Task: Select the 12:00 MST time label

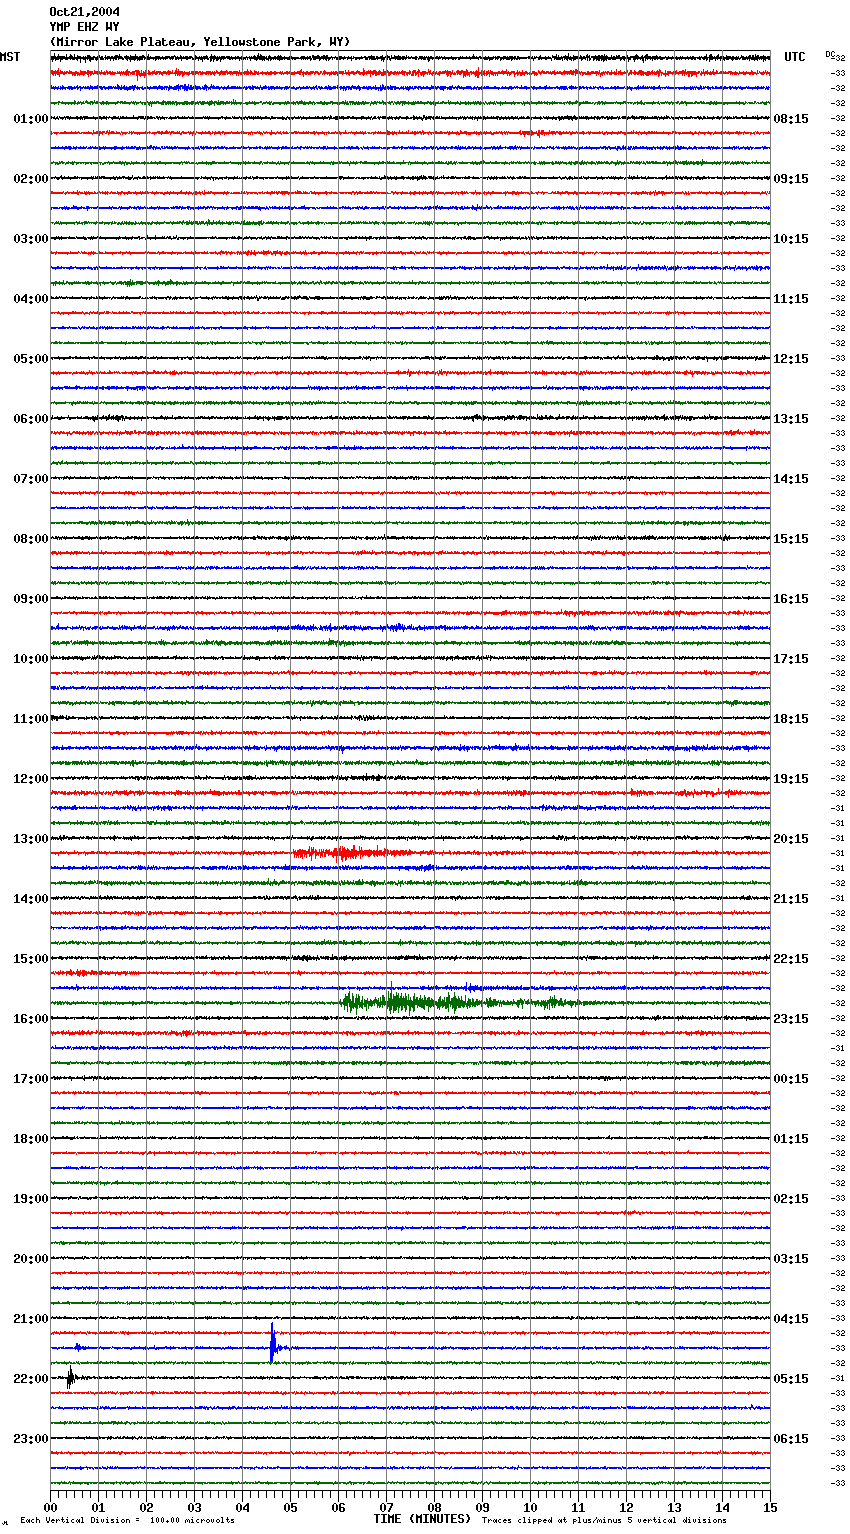Action: (x=31, y=779)
